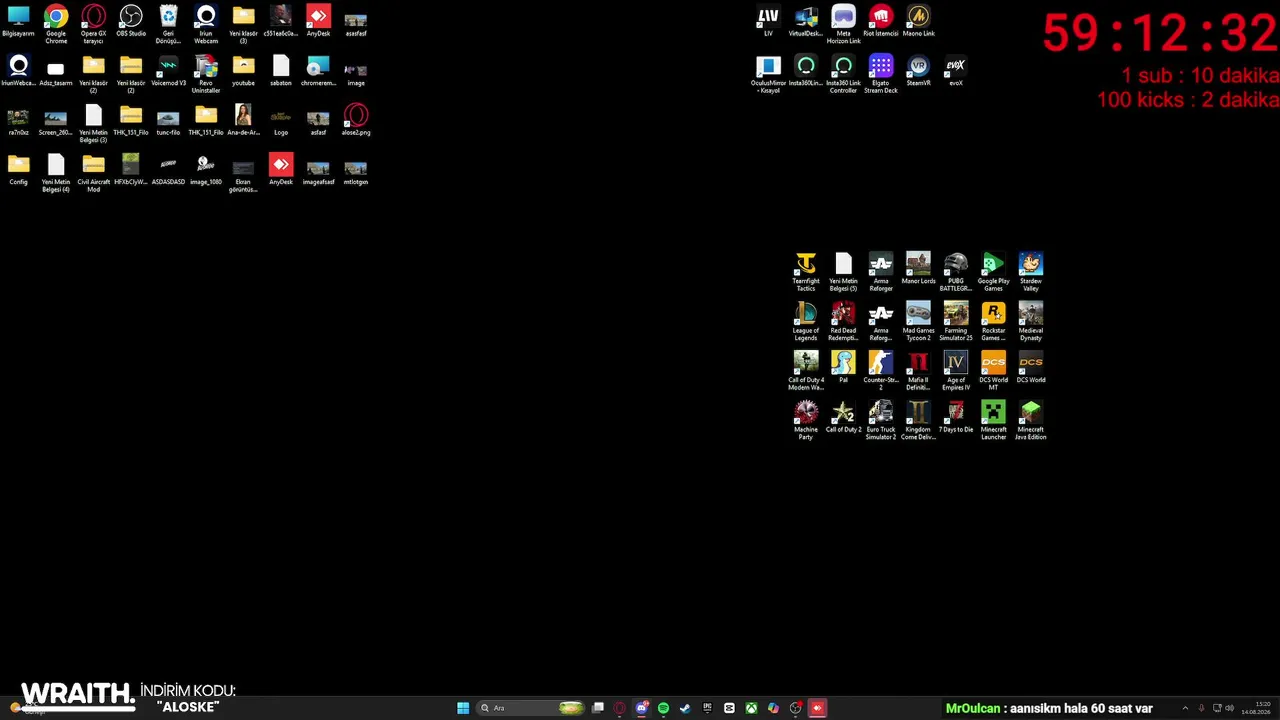The width and height of the screenshot is (1280, 720).
Task: Select the ASDASDASD file
Action: tap(168, 170)
